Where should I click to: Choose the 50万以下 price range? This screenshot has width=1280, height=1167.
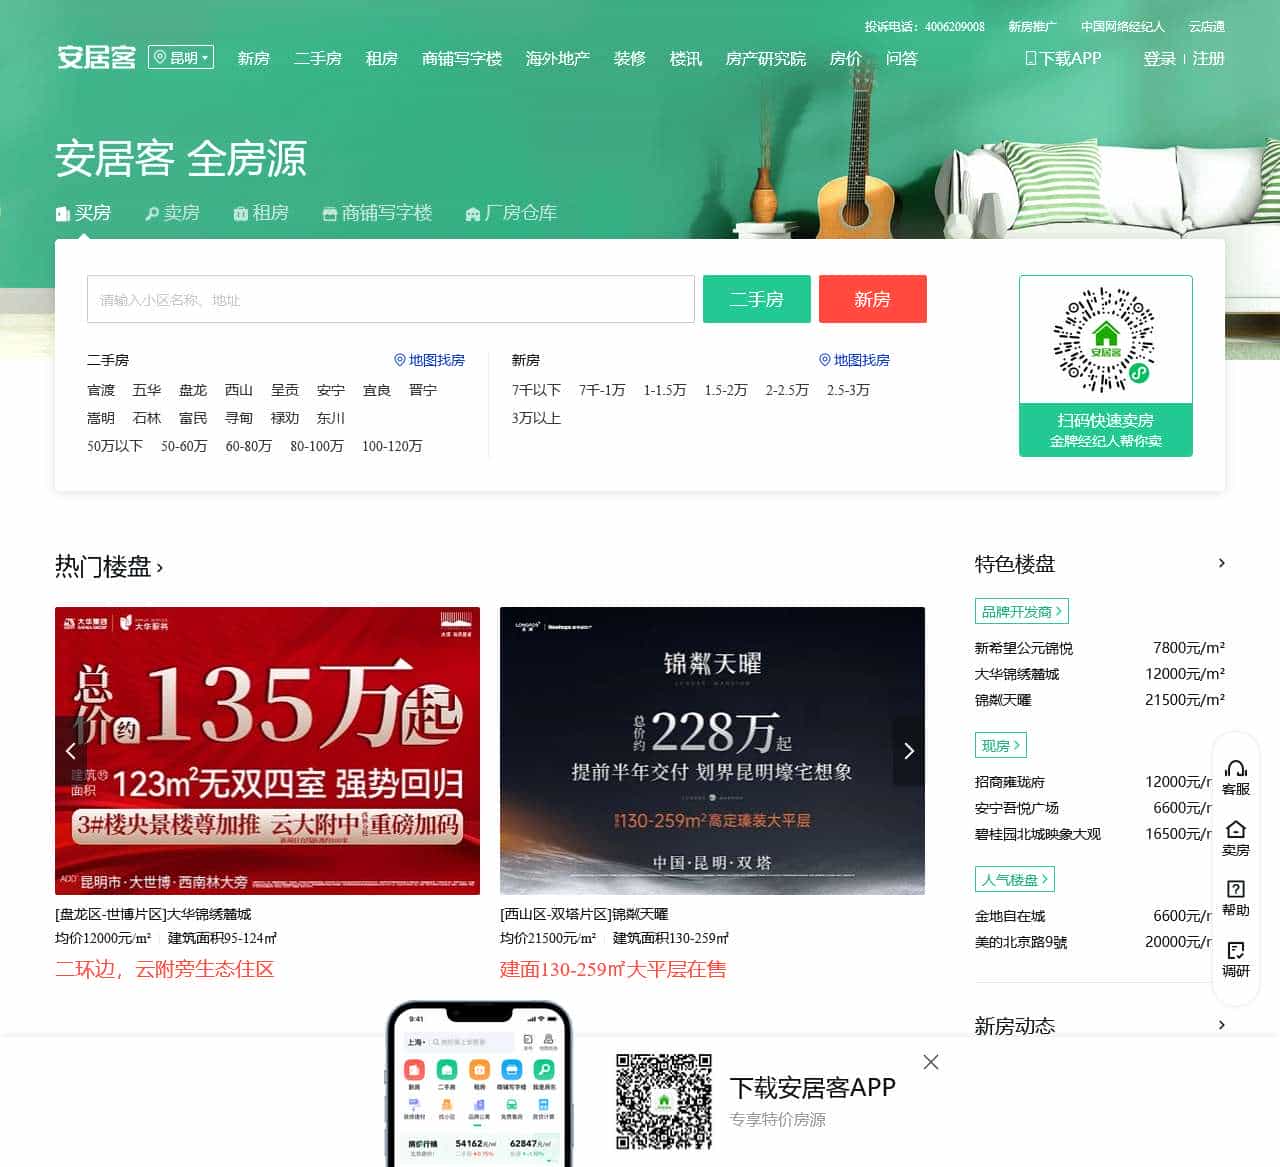115,446
